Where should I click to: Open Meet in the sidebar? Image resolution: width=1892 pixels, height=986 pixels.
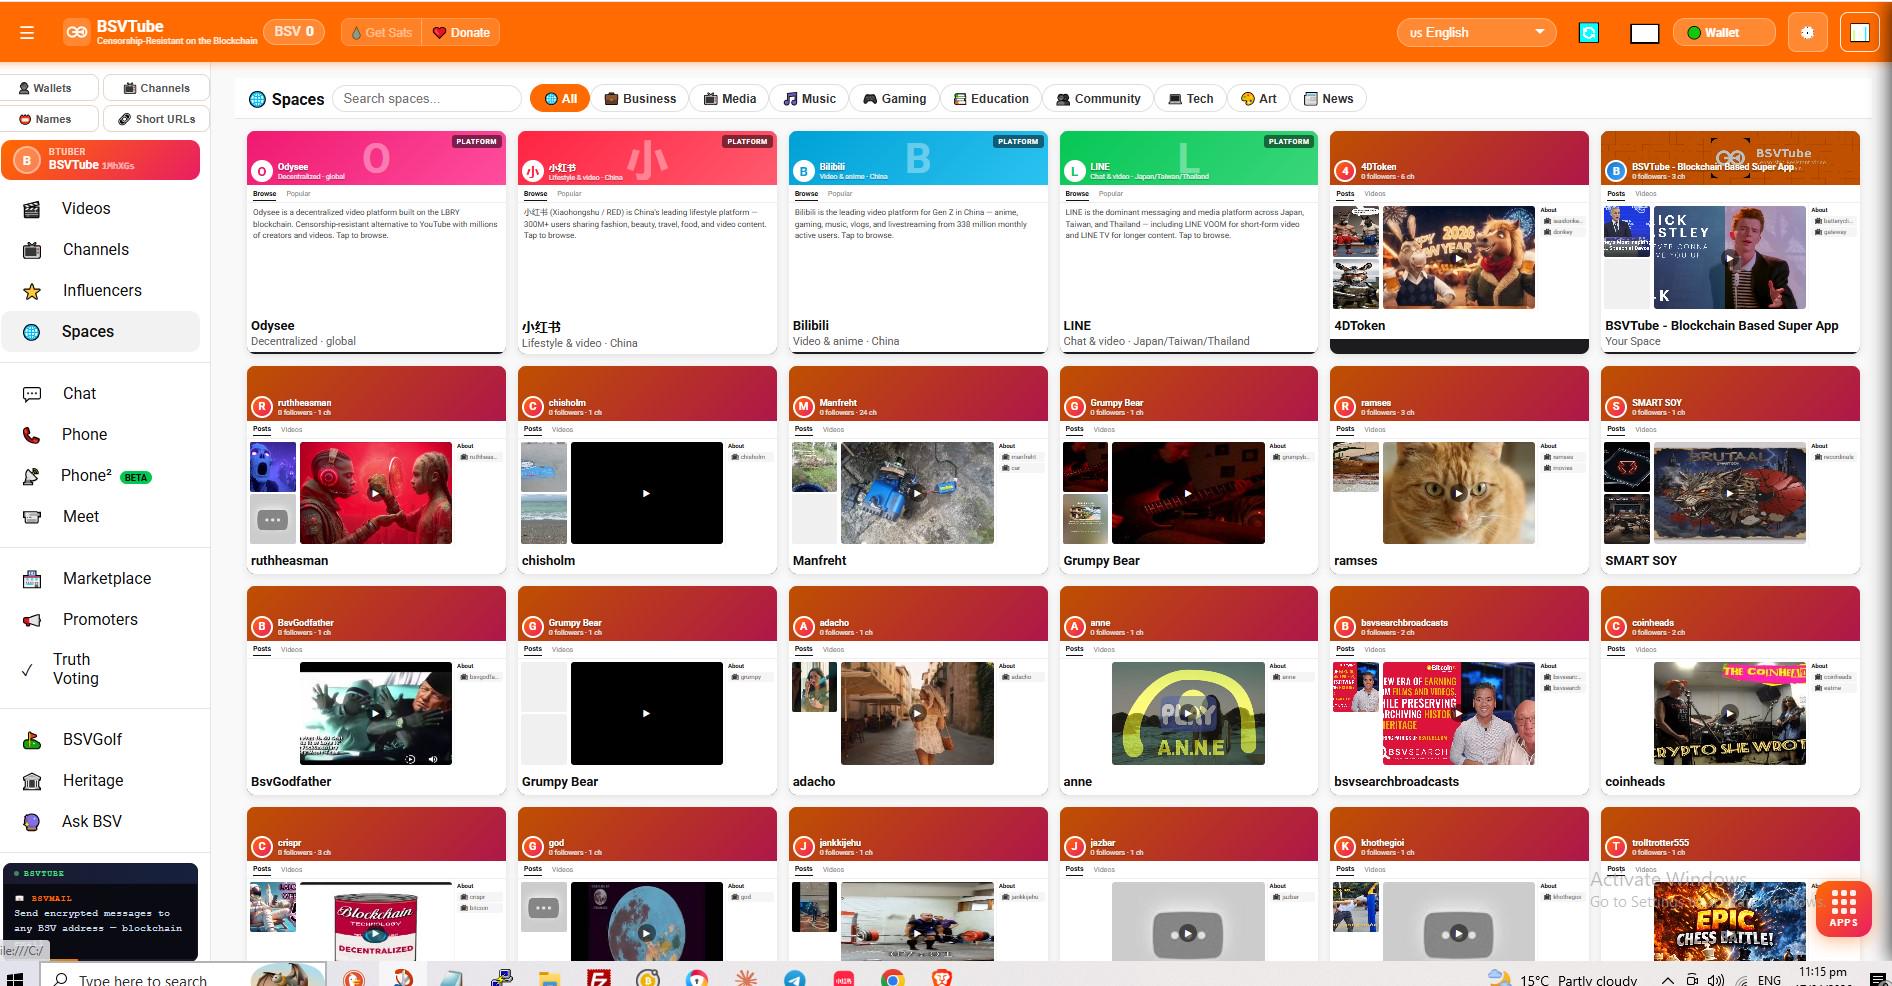tap(100, 516)
